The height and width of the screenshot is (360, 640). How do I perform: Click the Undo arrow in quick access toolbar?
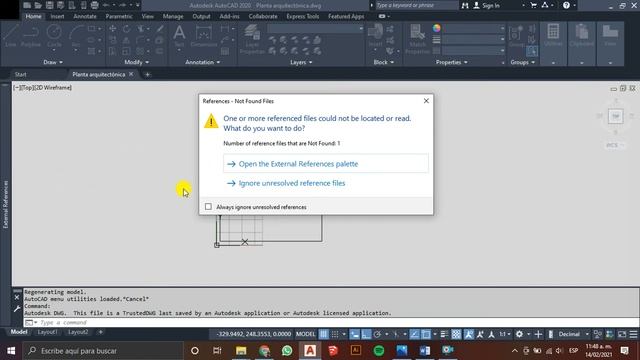click(106, 5)
